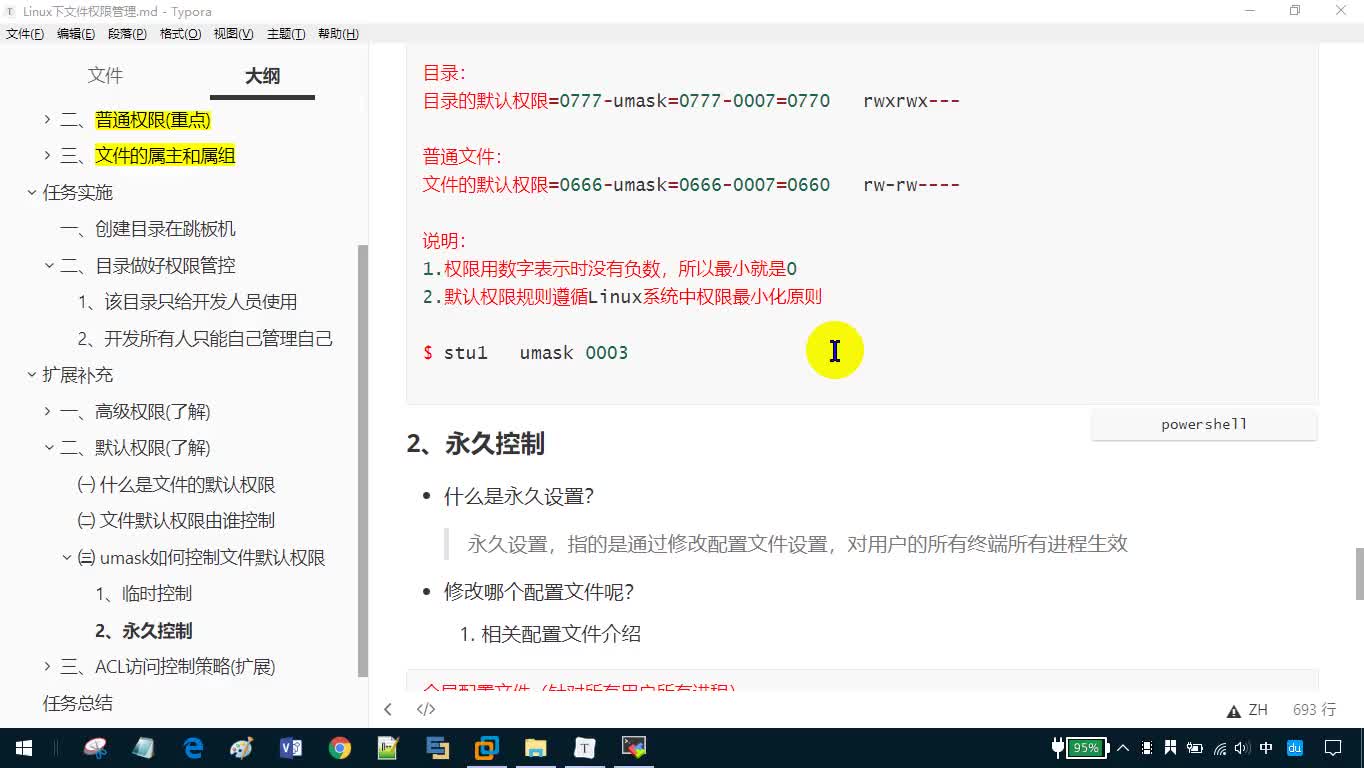Collapse ㈢ umask如何控制文件默认权限 node
This screenshot has height=768, width=1364.
pos(67,558)
